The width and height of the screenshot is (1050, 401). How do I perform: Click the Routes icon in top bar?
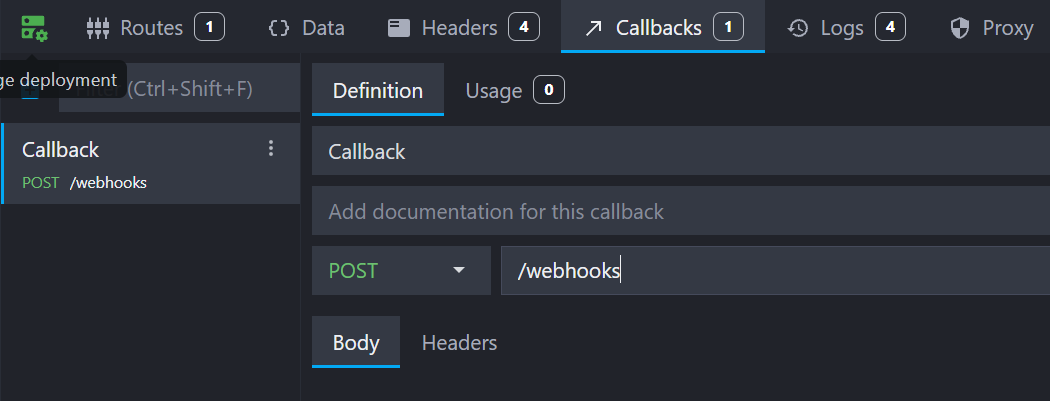(96, 28)
